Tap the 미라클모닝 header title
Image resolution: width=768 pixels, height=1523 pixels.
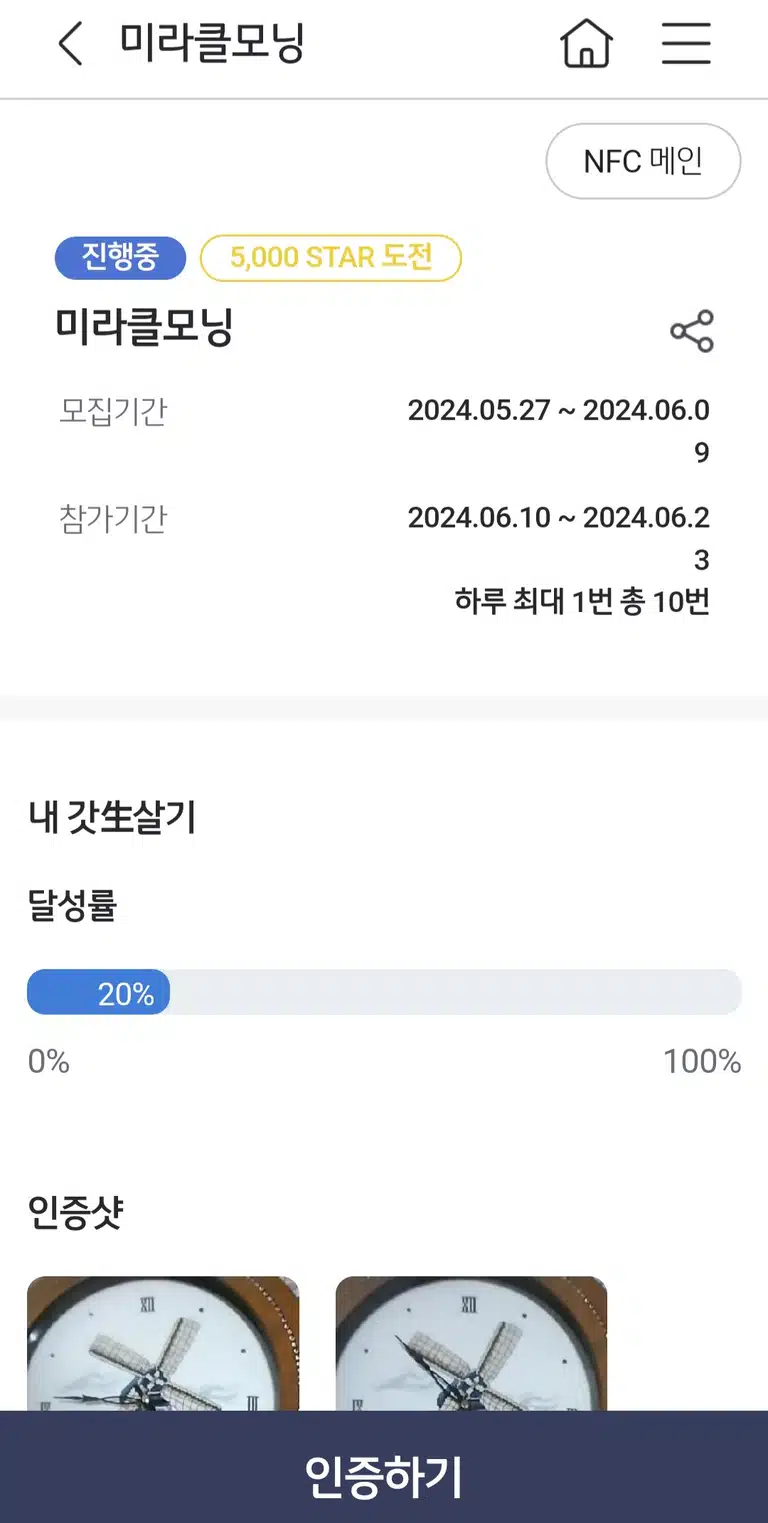(x=212, y=44)
